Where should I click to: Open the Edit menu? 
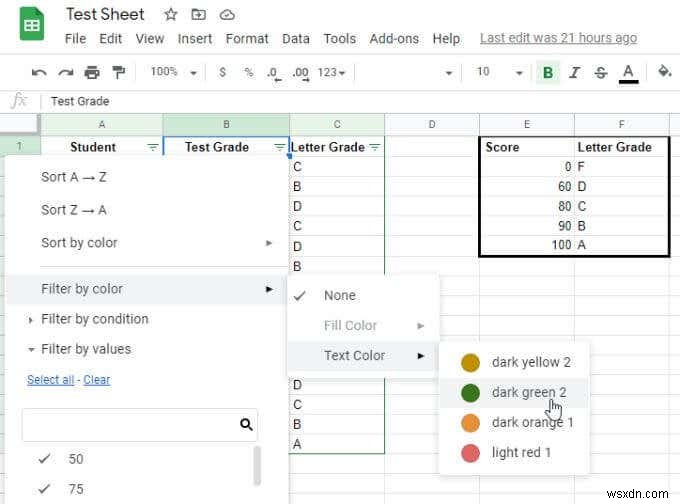point(110,39)
